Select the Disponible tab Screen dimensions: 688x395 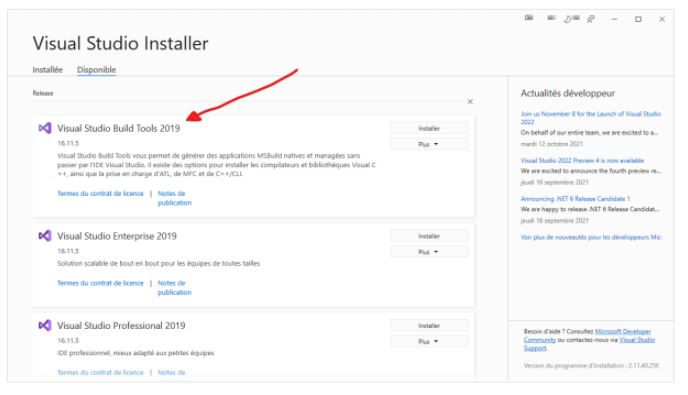point(97,70)
